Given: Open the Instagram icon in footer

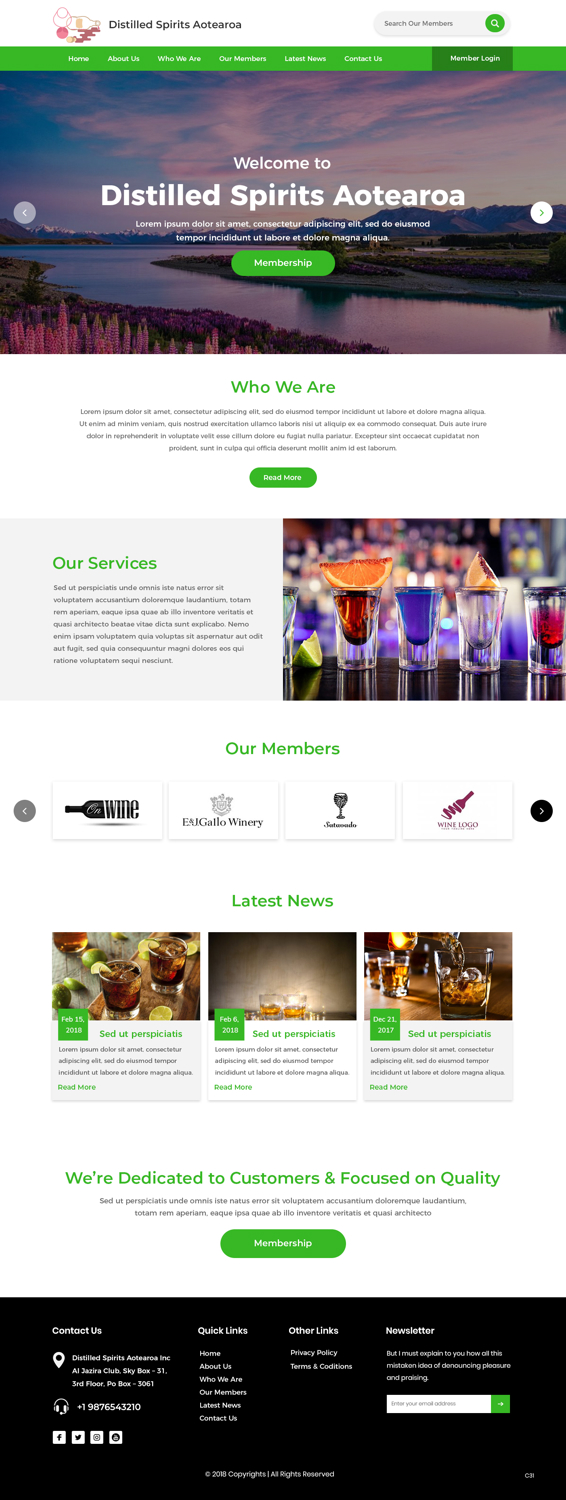Looking at the screenshot, I should (x=97, y=1437).
